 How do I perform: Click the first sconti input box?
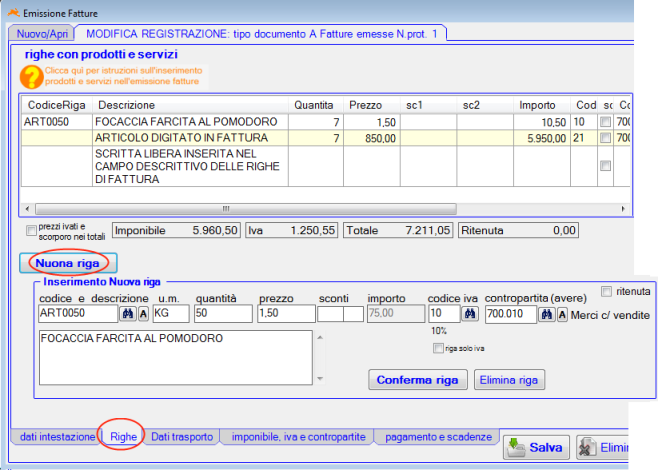(331, 314)
